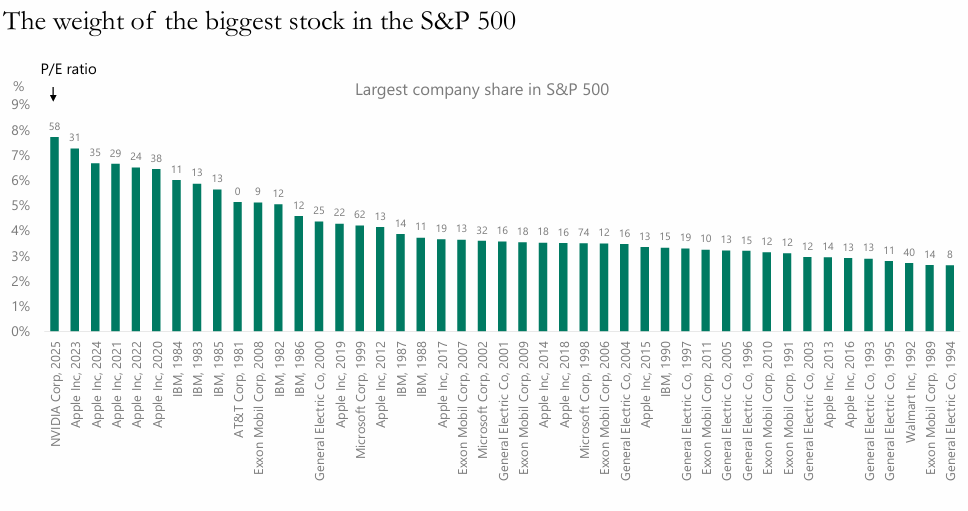Click the AT&T Corp, 1981 bar
968x511 pixels.
coord(238,267)
